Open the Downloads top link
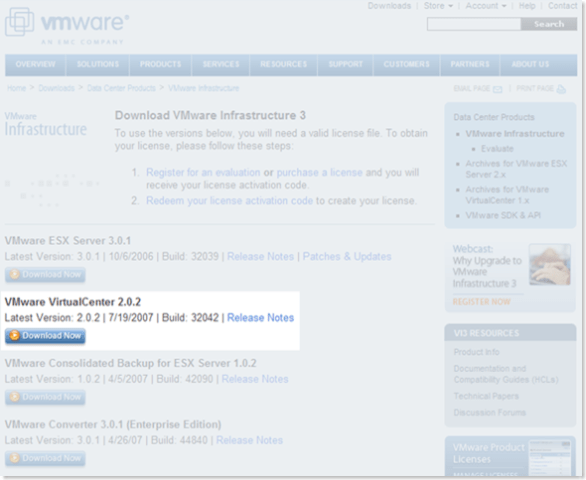Viewport: 586px width, 480px height. tap(389, 6)
